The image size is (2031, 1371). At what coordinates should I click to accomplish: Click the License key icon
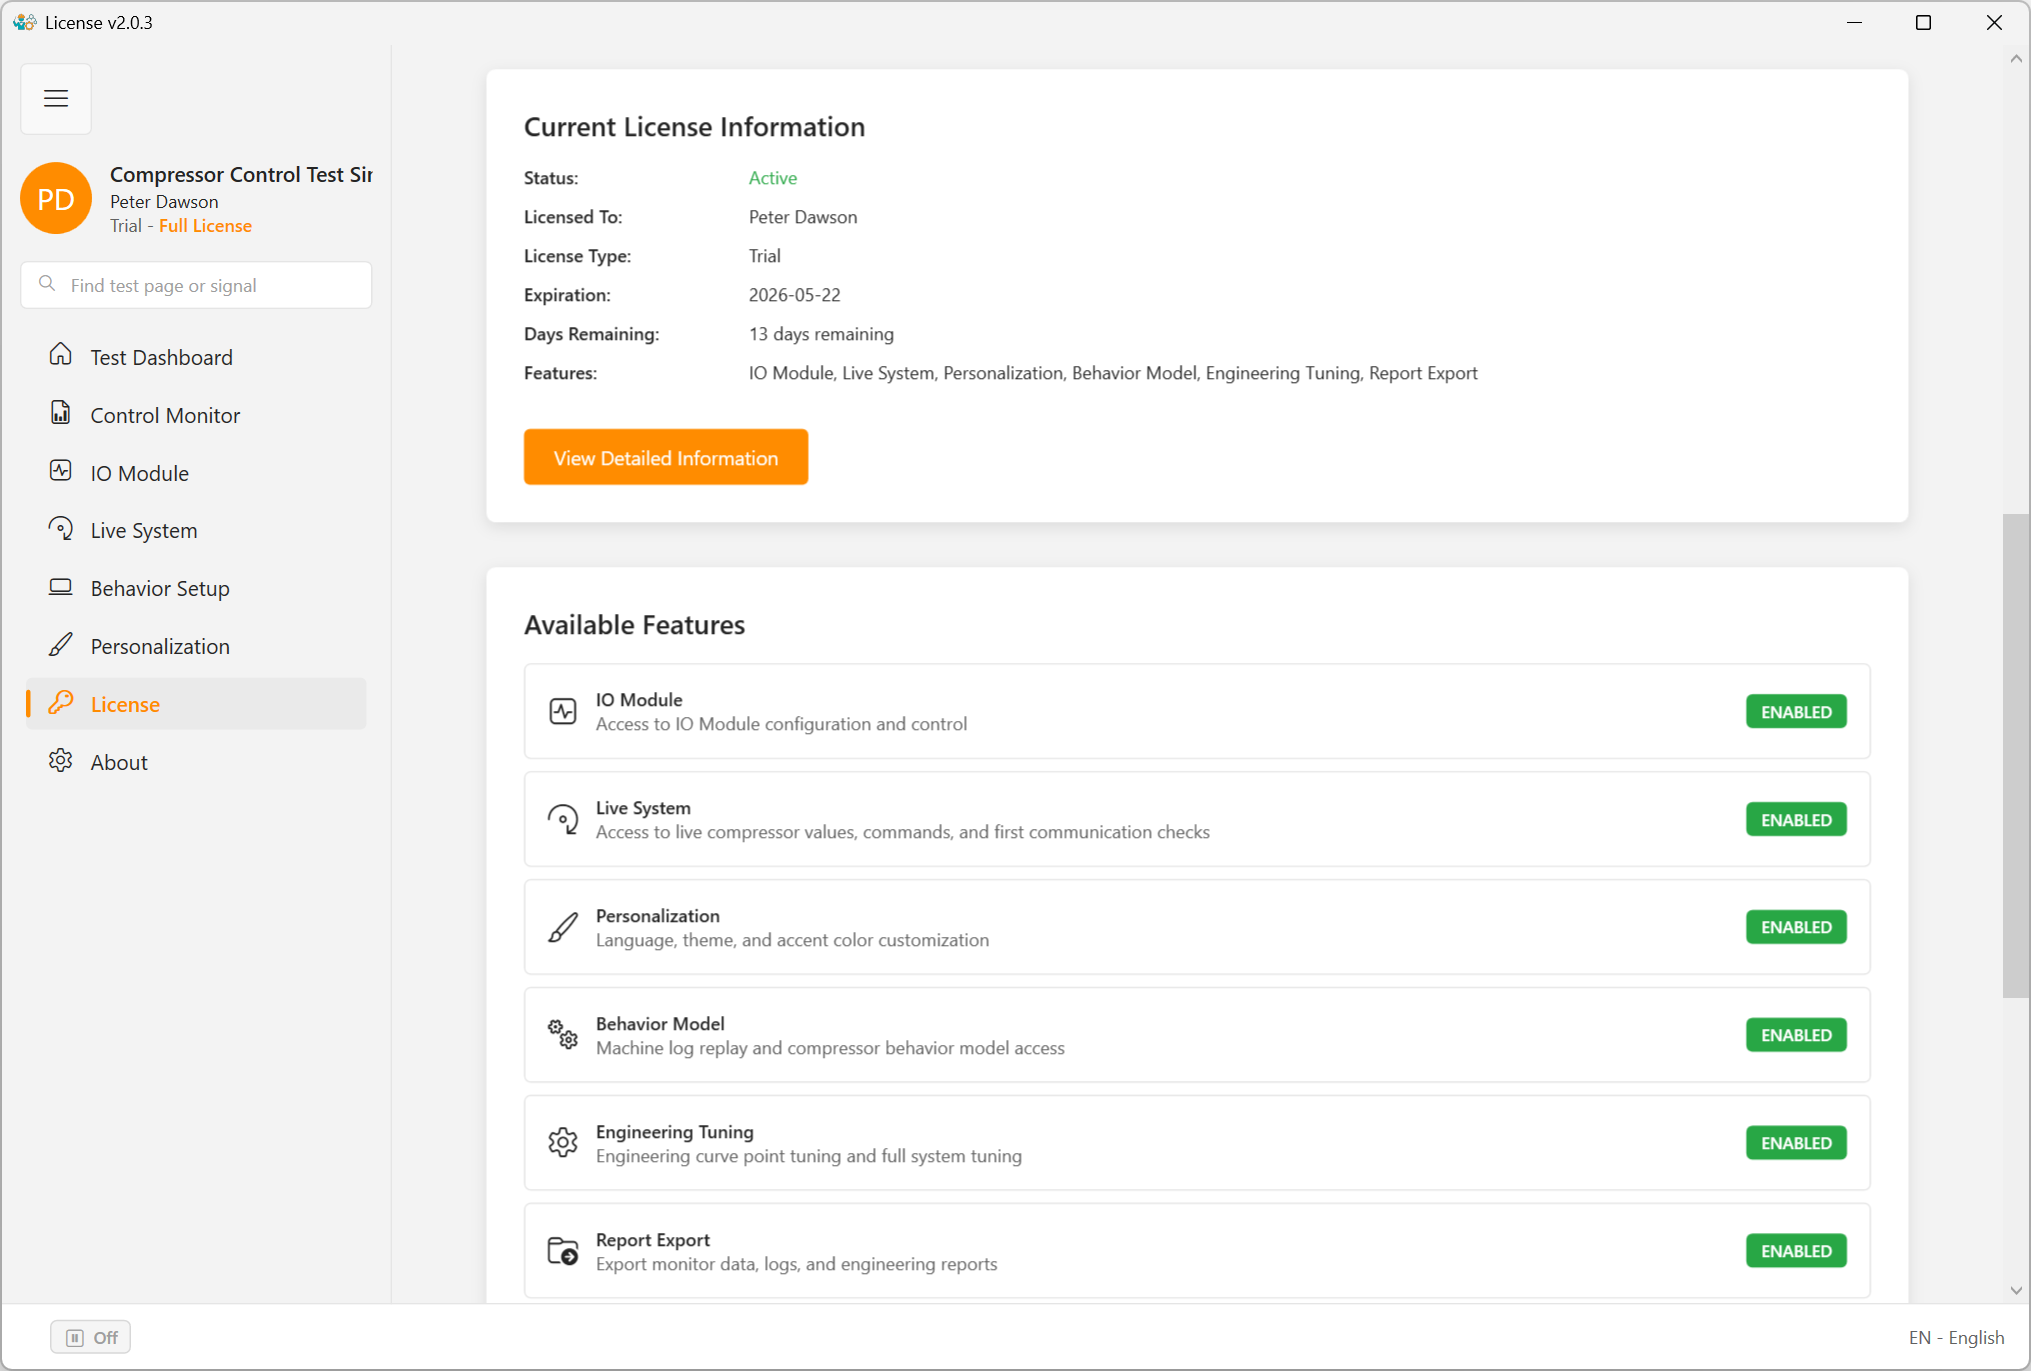pyautogui.click(x=61, y=703)
